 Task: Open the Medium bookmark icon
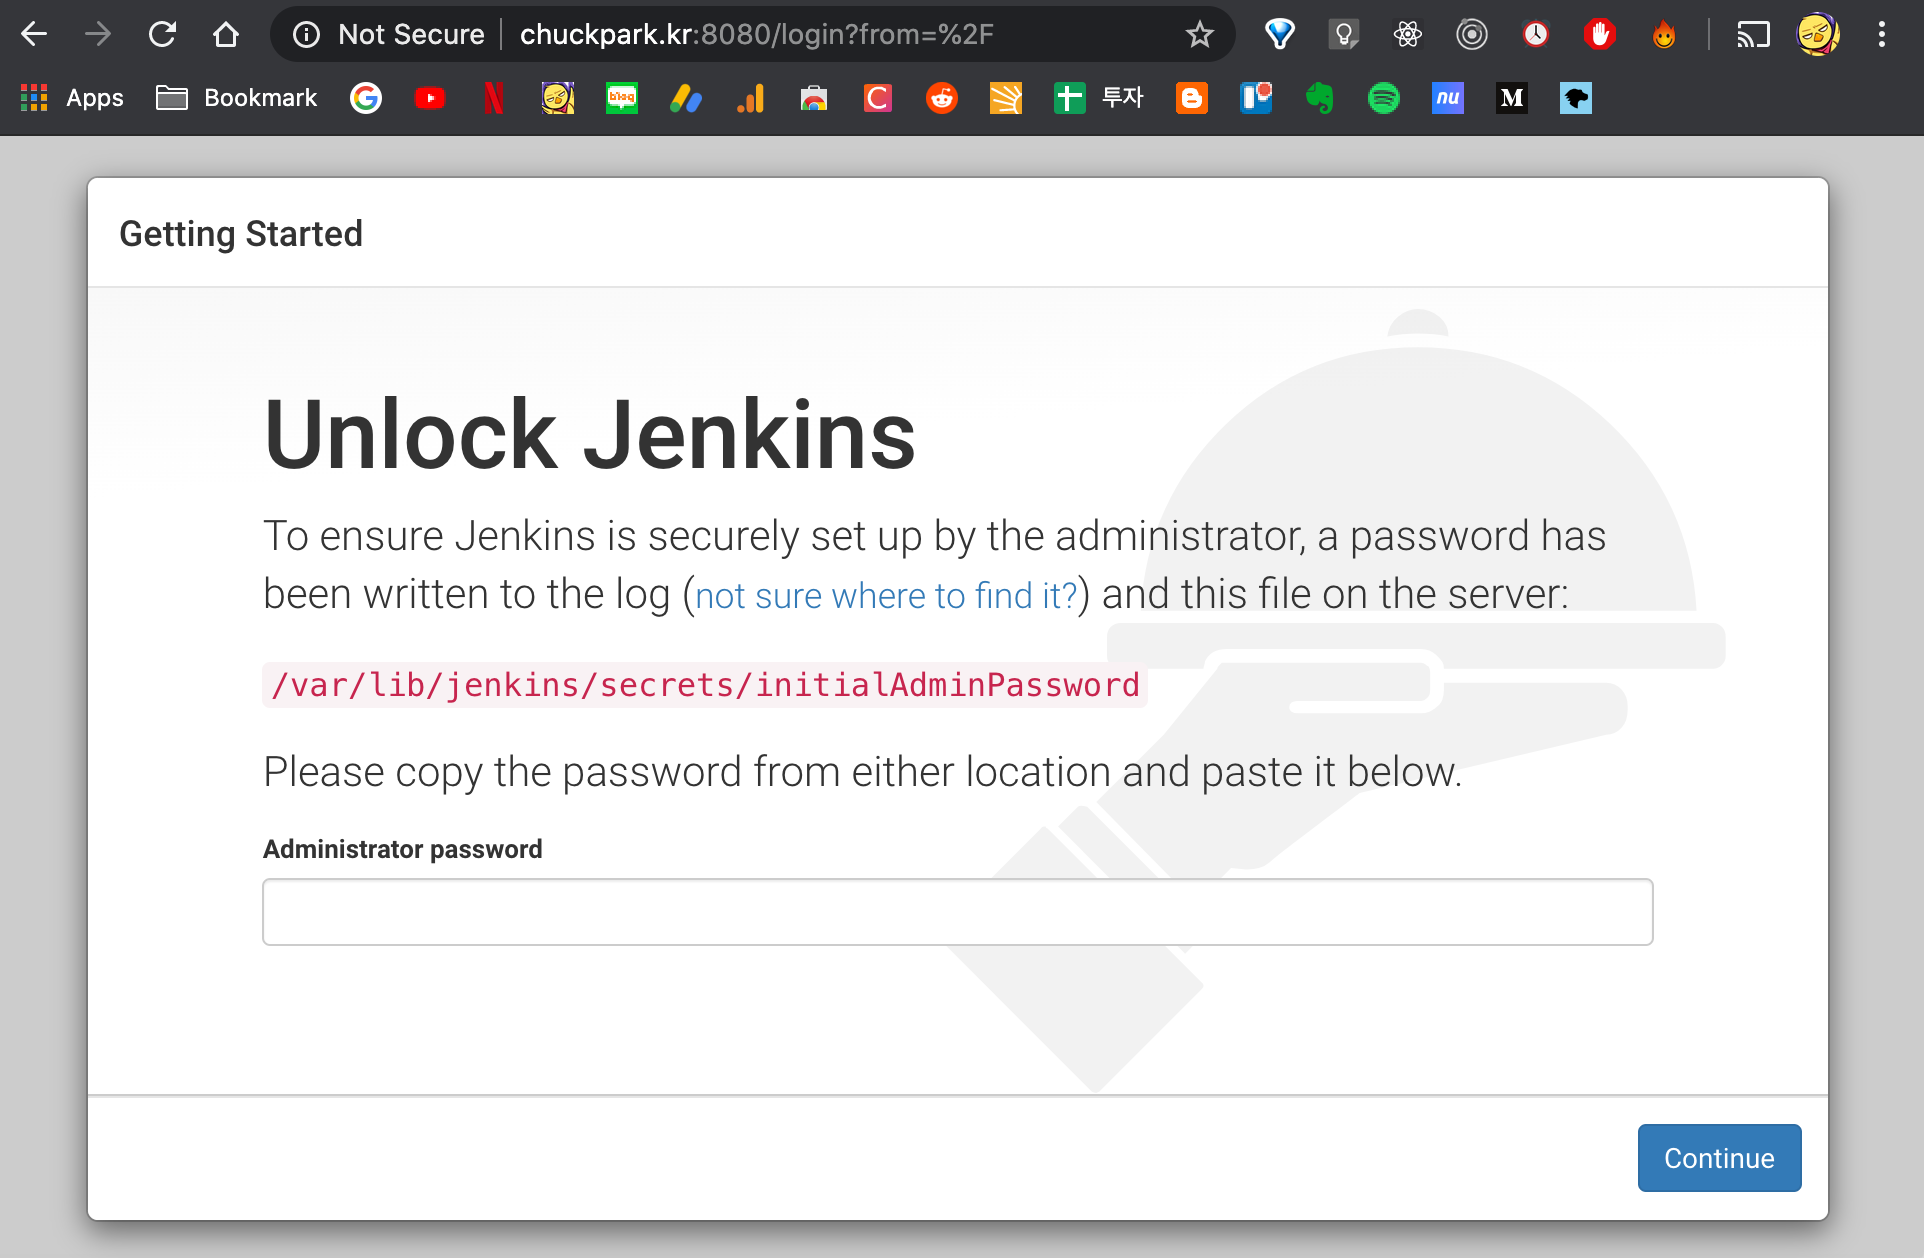coord(1511,98)
